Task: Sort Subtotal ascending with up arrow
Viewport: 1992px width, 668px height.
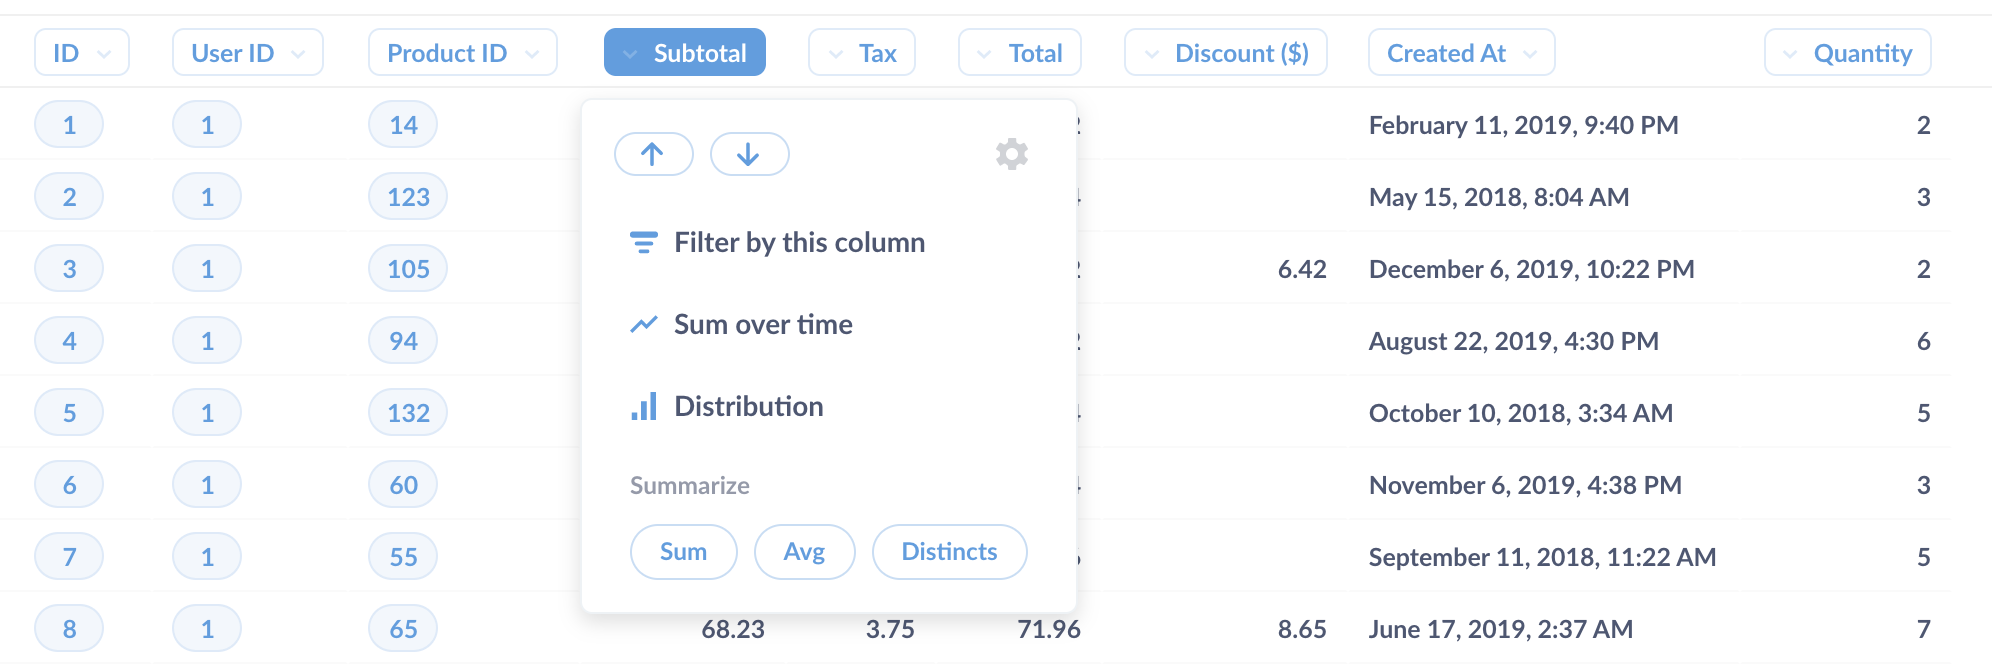Action: (653, 154)
